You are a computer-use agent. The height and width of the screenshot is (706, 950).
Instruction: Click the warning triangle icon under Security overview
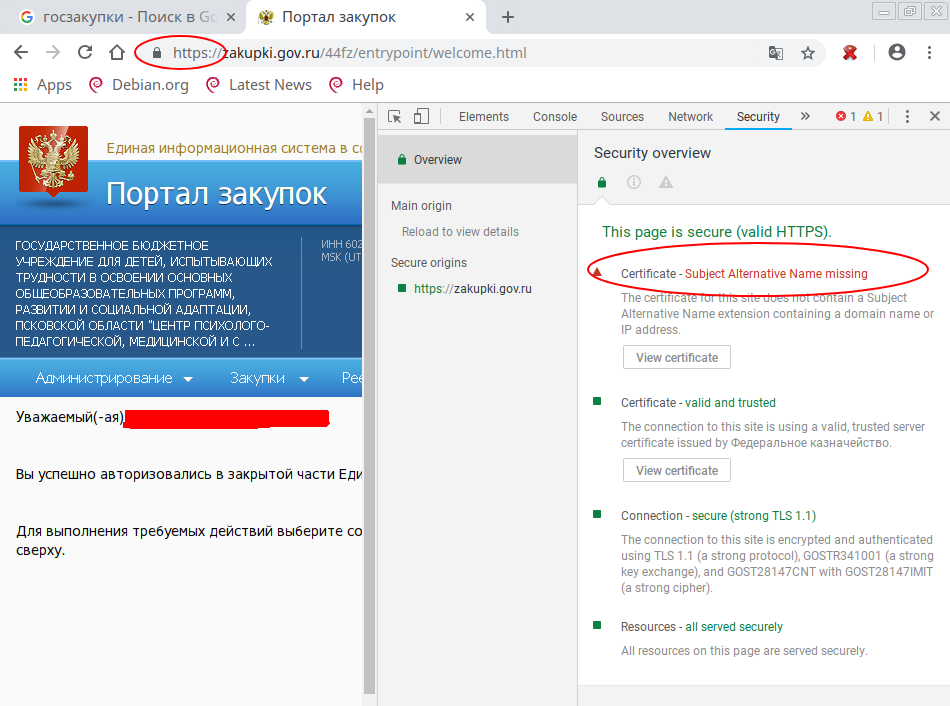pos(666,182)
